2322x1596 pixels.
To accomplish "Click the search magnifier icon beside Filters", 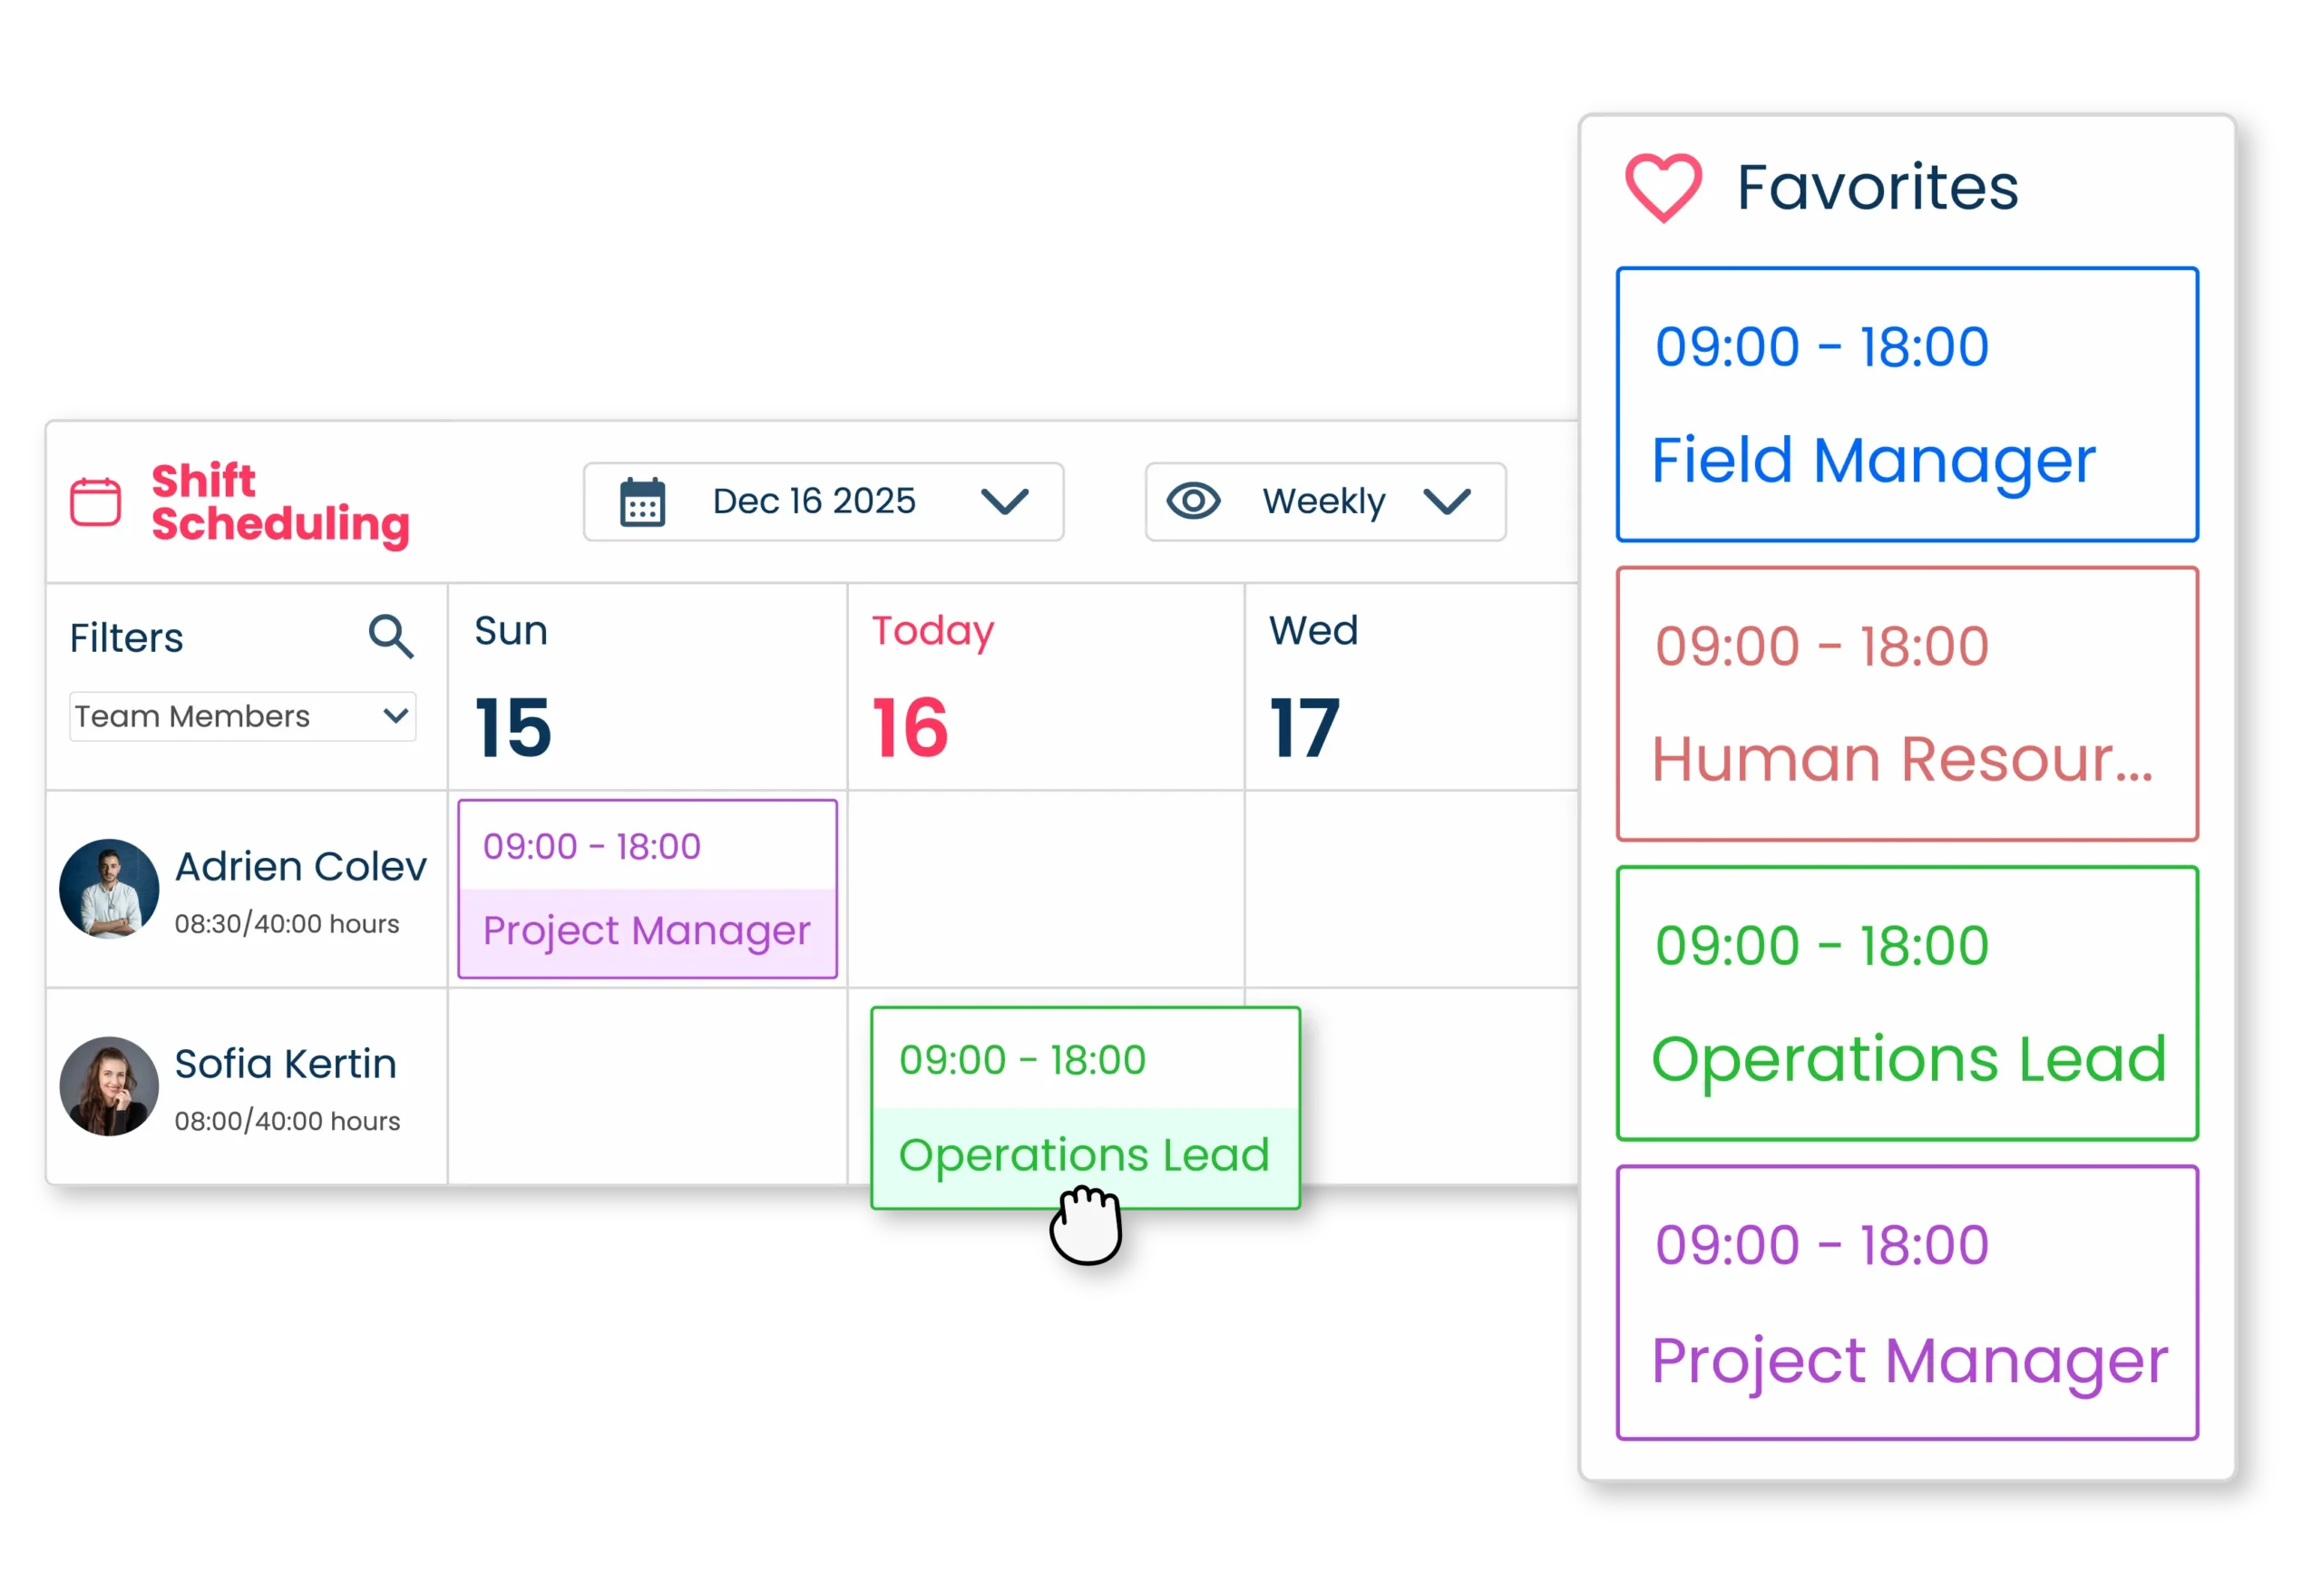I will pyautogui.click(x=390, y=637).
